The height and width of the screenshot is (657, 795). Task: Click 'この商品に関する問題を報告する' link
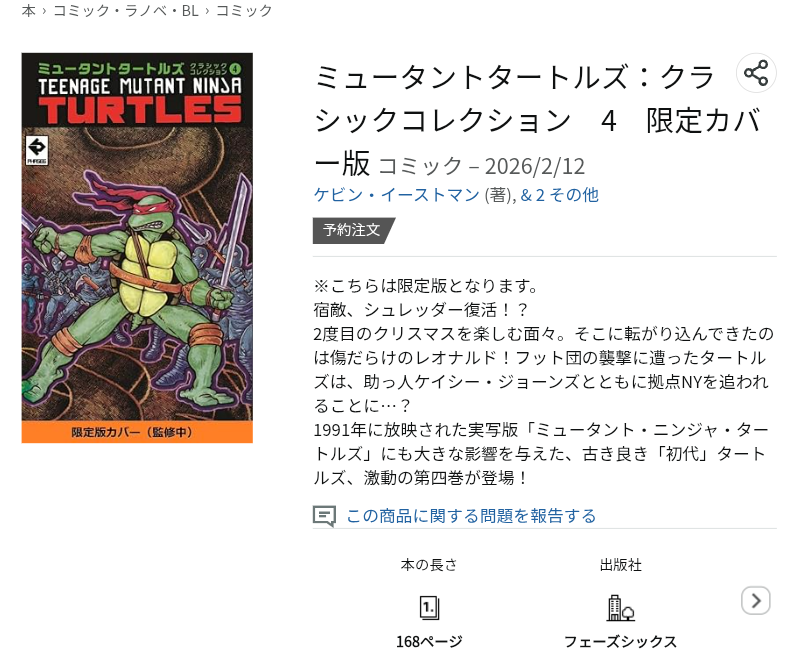(x=471, y=516)
